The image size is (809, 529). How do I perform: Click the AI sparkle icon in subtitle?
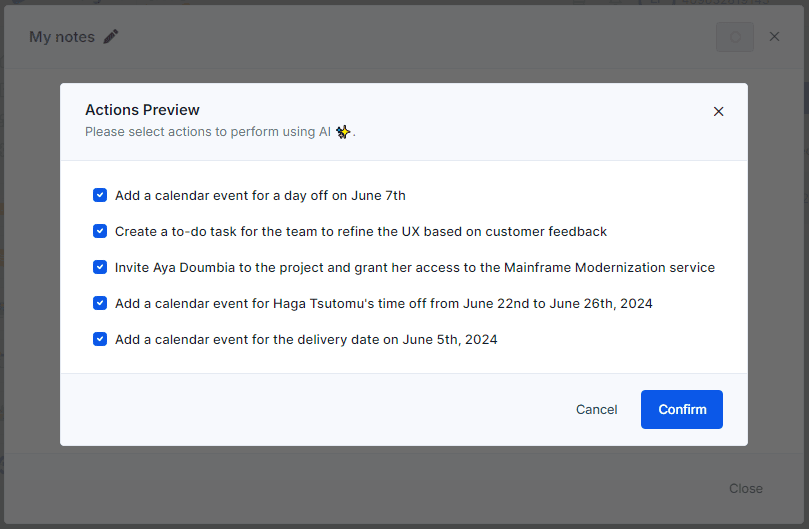point(343,132)
